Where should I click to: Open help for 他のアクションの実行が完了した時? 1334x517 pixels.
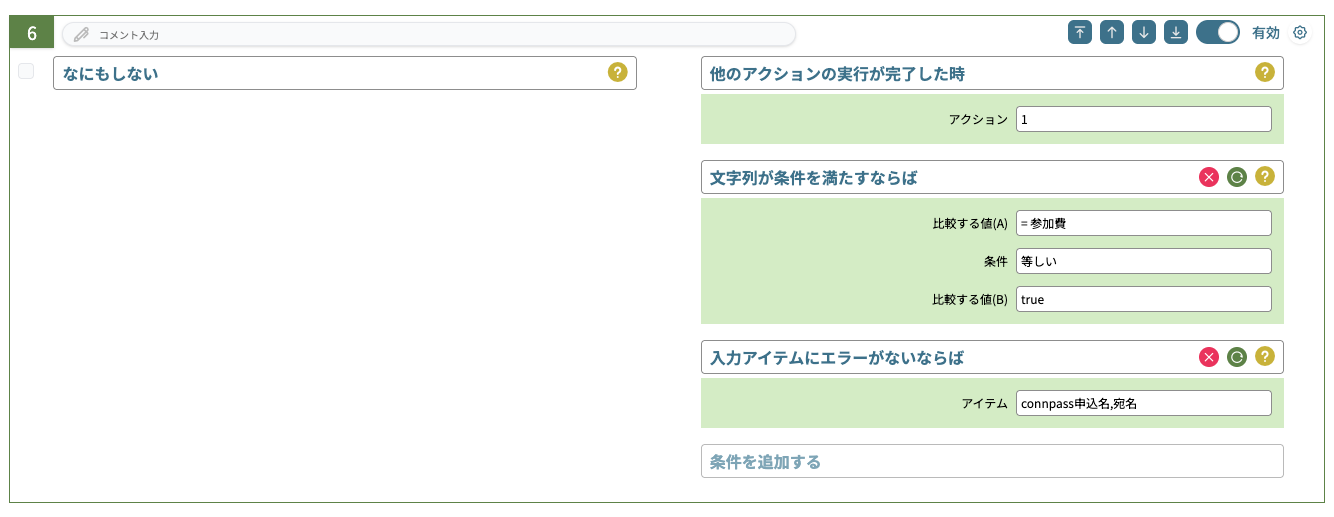(1264, 72)
